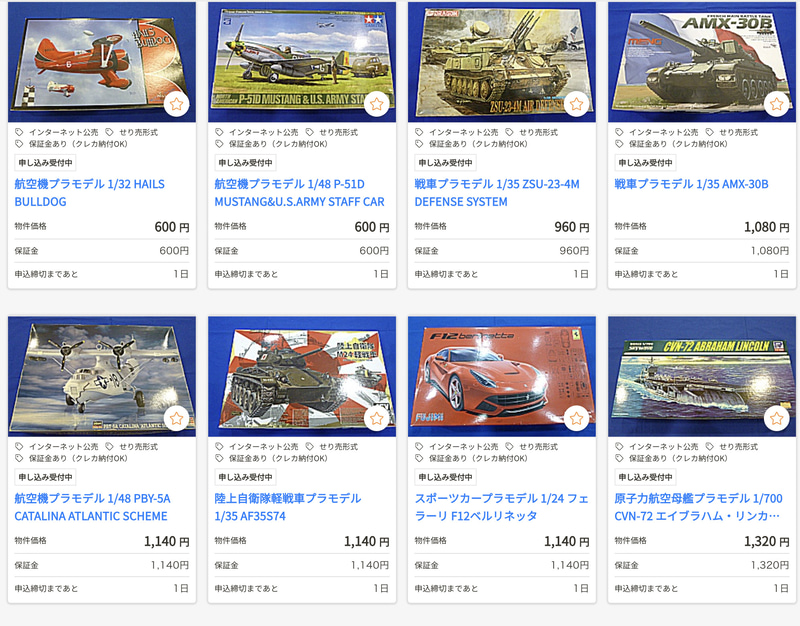The image size is (800, 626).
Task: Select the 1/35 AF35S74 listing title
Action: [288, 507]
